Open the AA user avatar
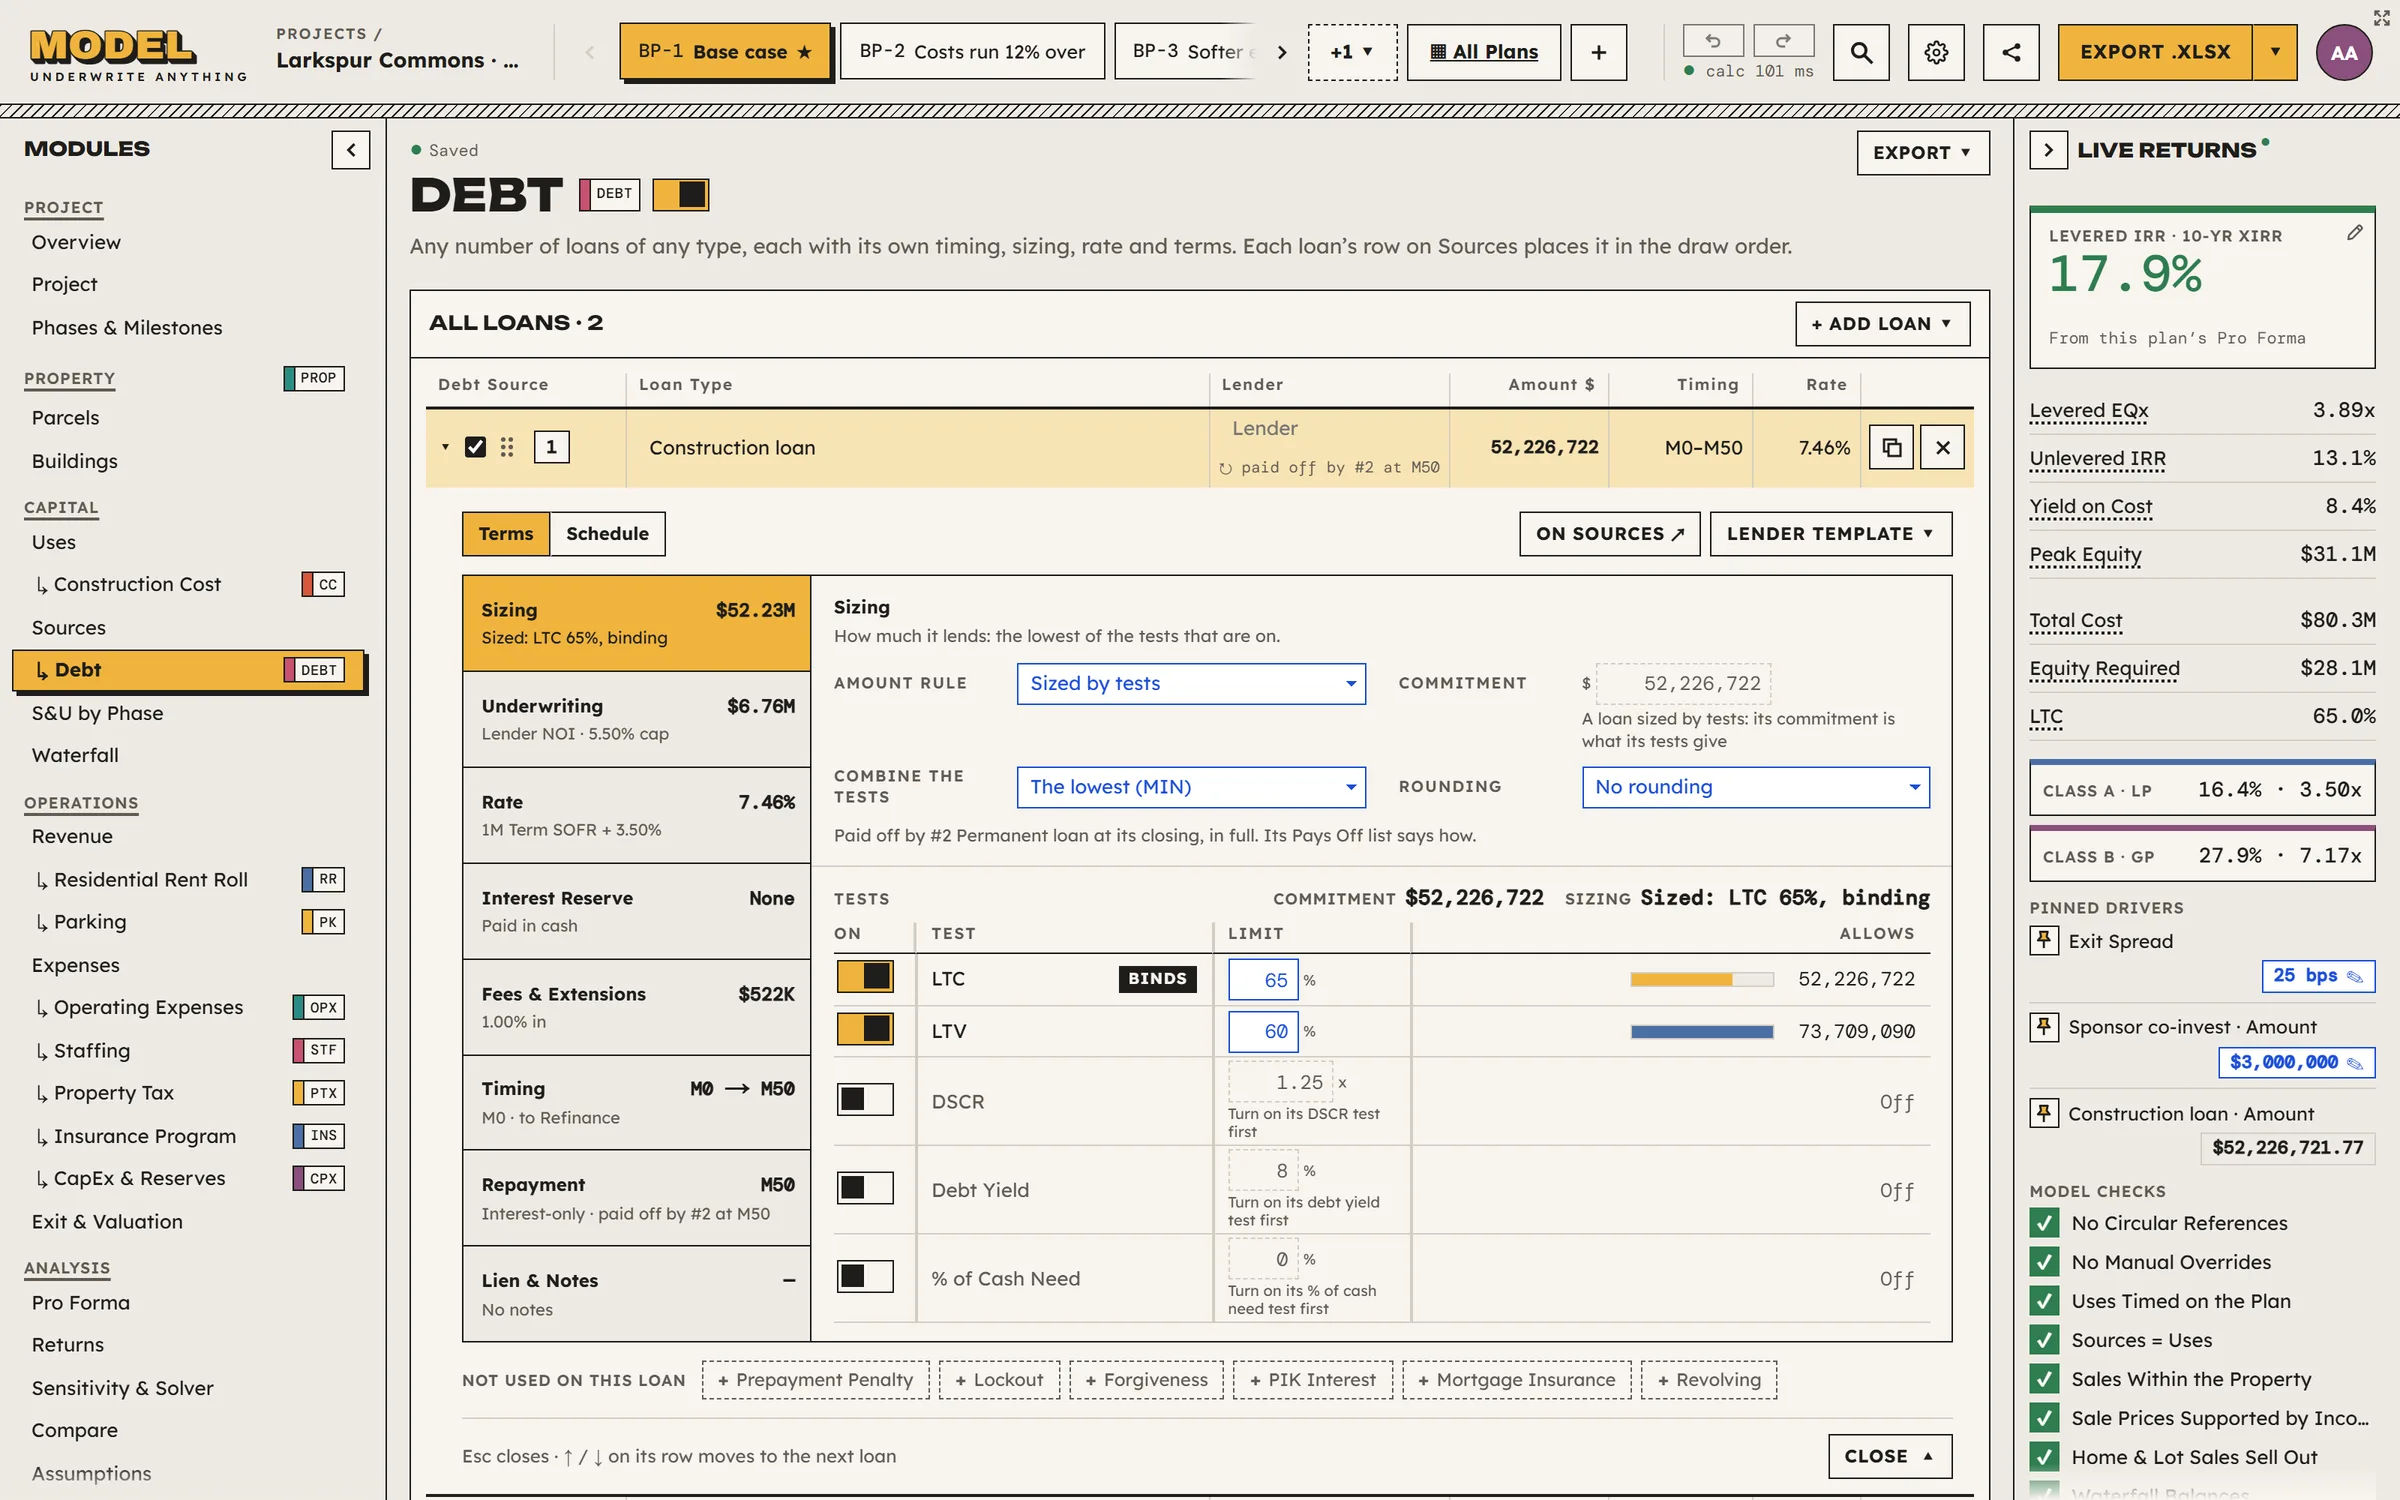 pyautogui.click(x=2344, y=52)
